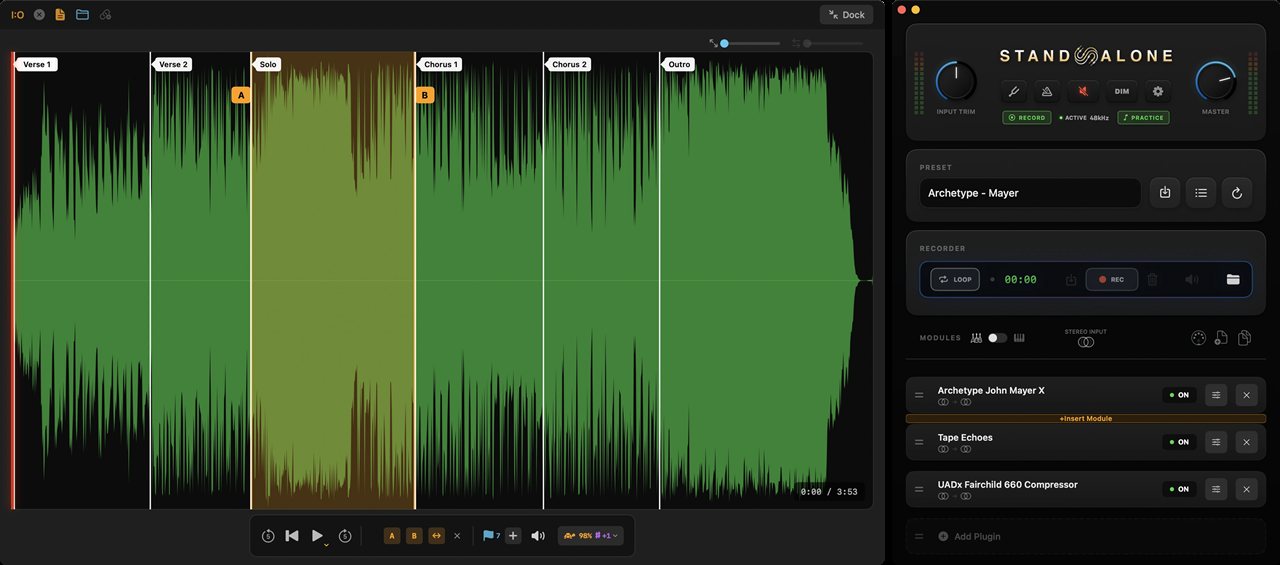Adjust the waveform zoom slider

coord(749,43)
